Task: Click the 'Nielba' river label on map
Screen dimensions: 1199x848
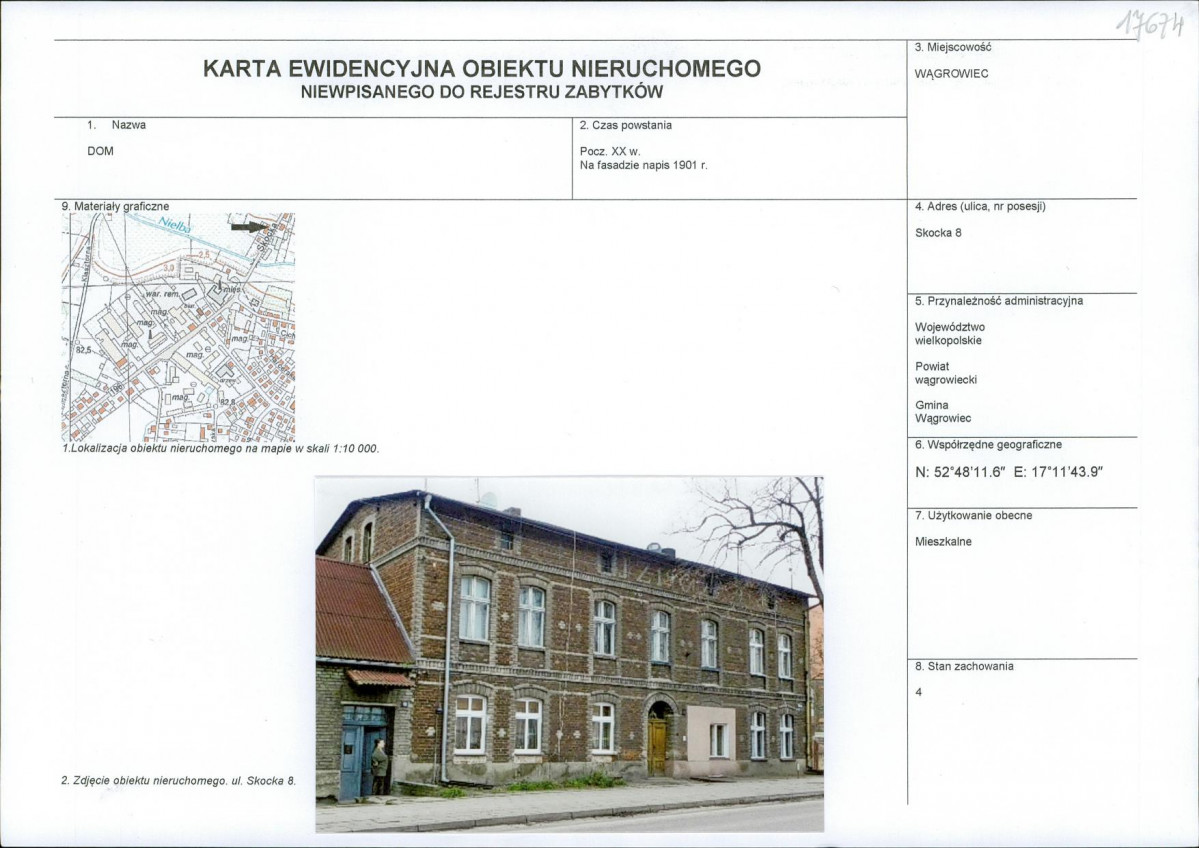Action: [174, 225]
